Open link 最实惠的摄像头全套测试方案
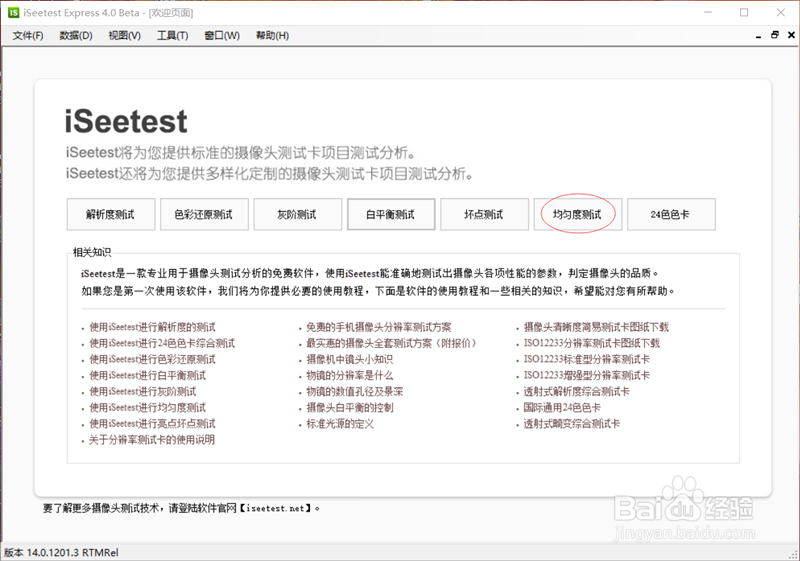The width and height of the screenshot is (800, 561). [x=391, y=343]
